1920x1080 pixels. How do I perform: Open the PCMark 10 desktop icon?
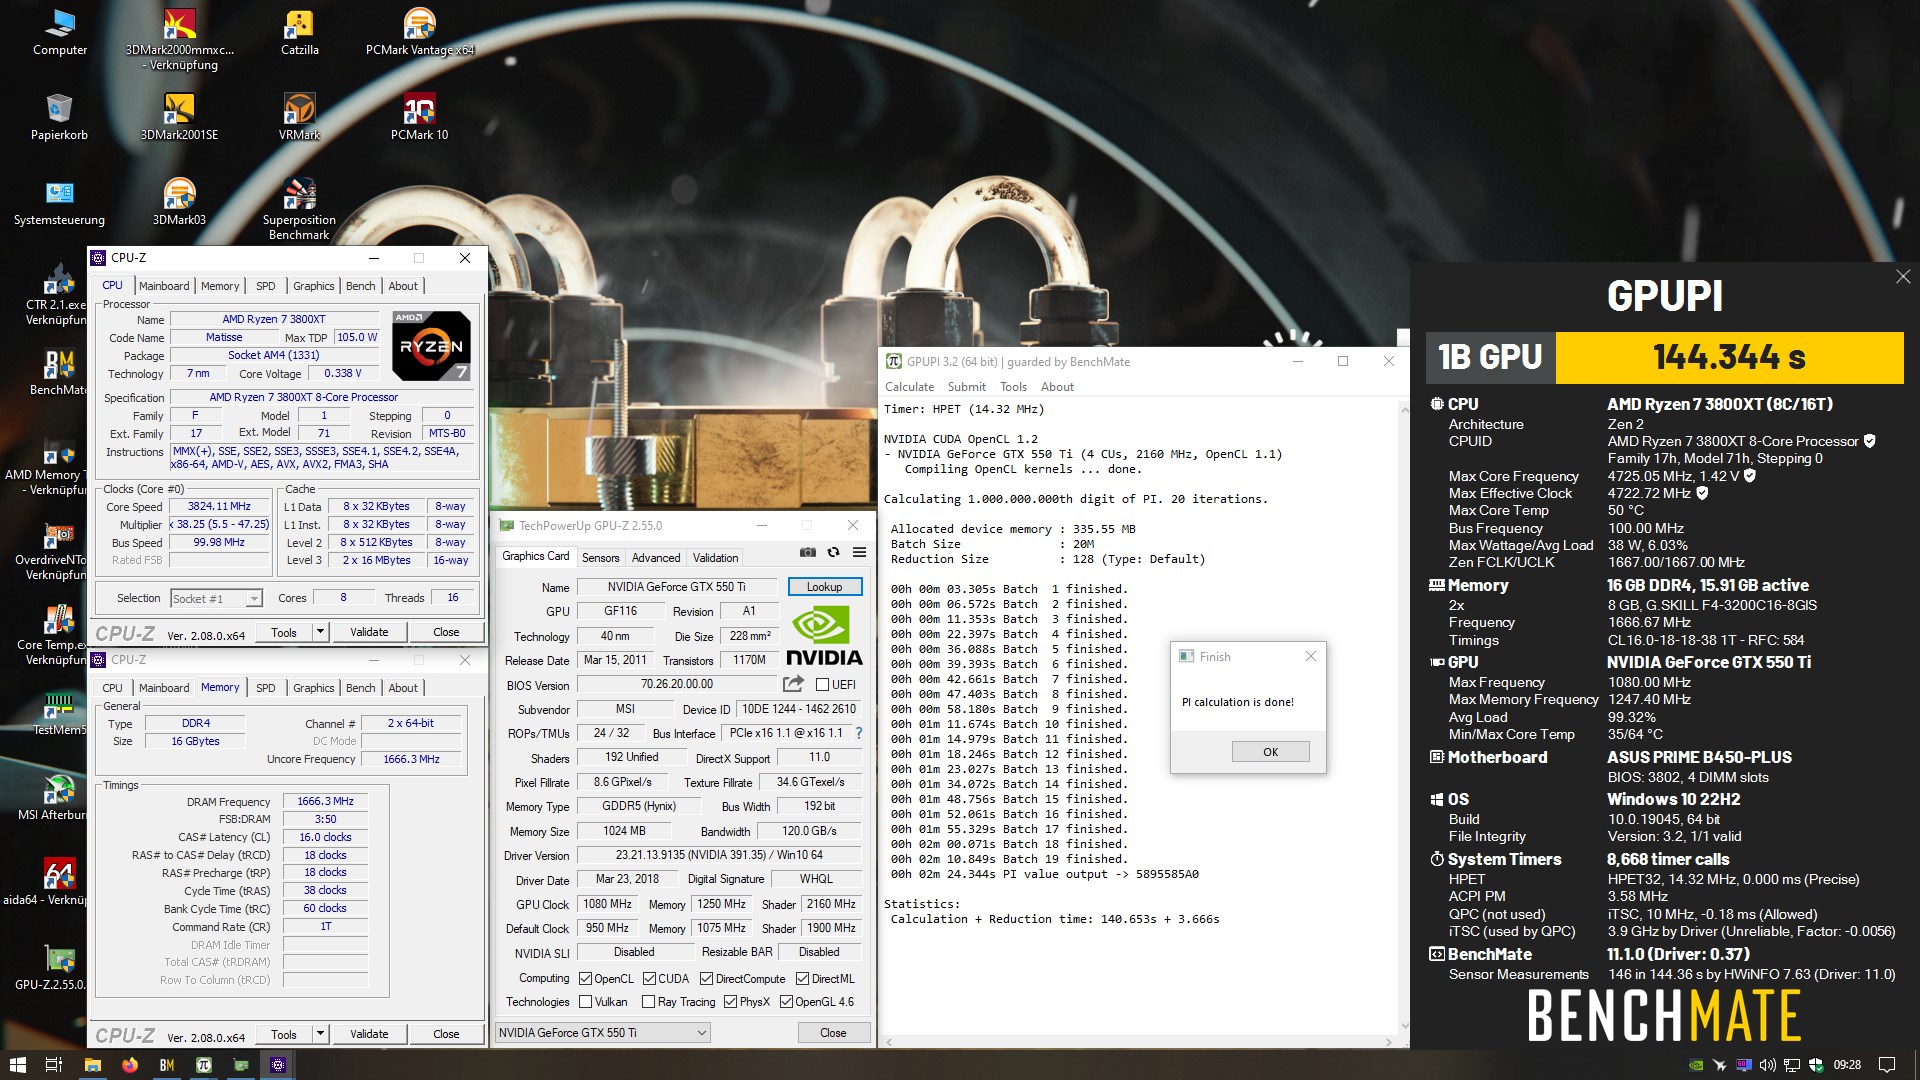[419, 117]
